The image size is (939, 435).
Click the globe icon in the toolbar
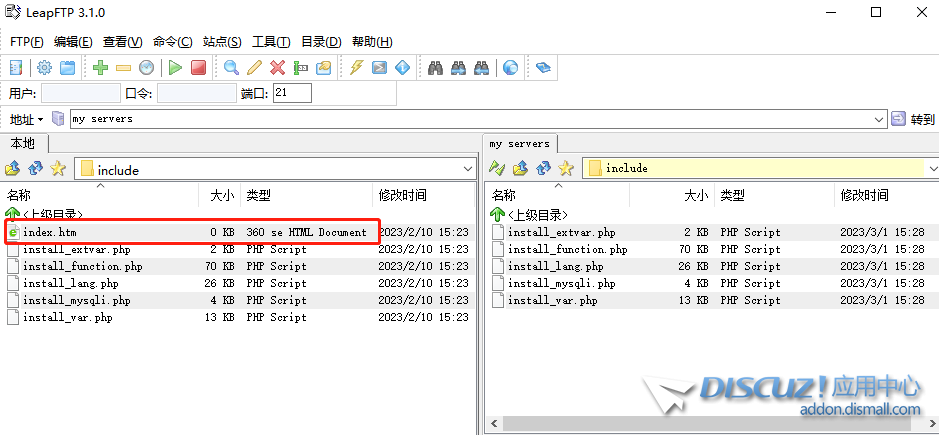click(511, 68)
